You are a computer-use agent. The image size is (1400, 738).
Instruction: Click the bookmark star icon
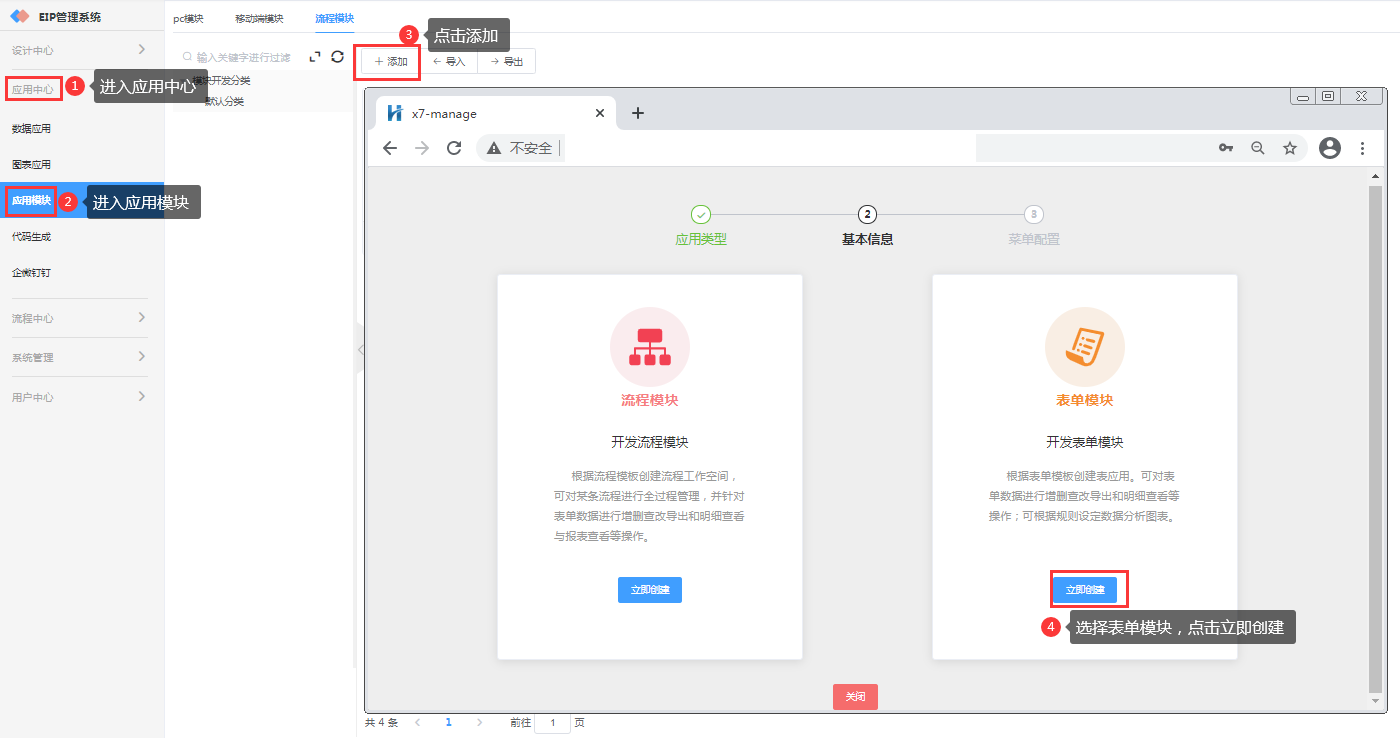tap(1290, 148)
